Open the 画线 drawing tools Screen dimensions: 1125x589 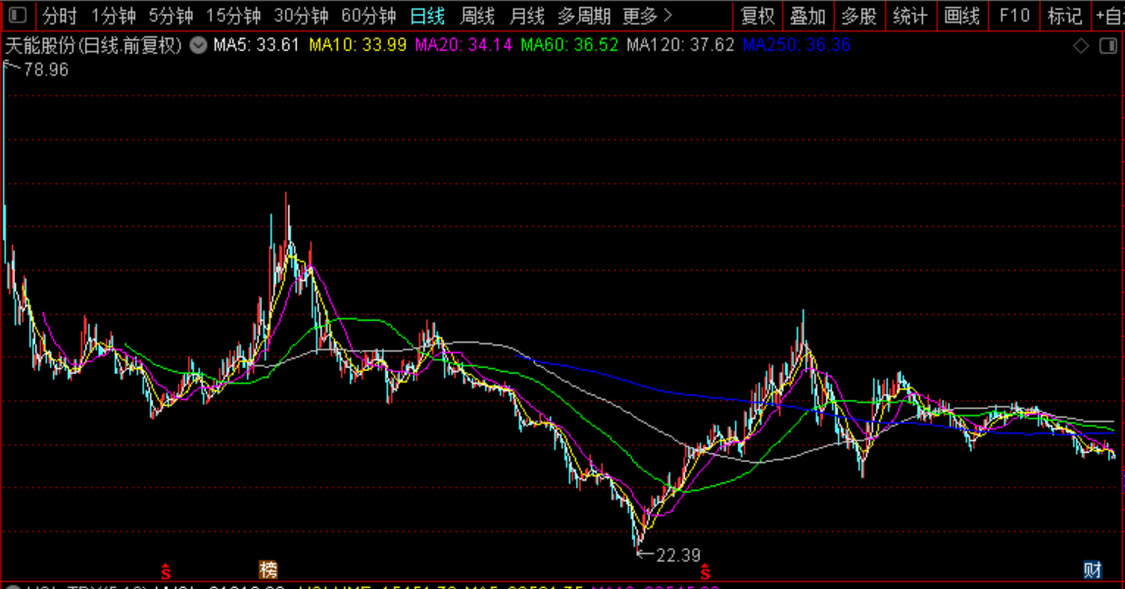tap(962, 15)
